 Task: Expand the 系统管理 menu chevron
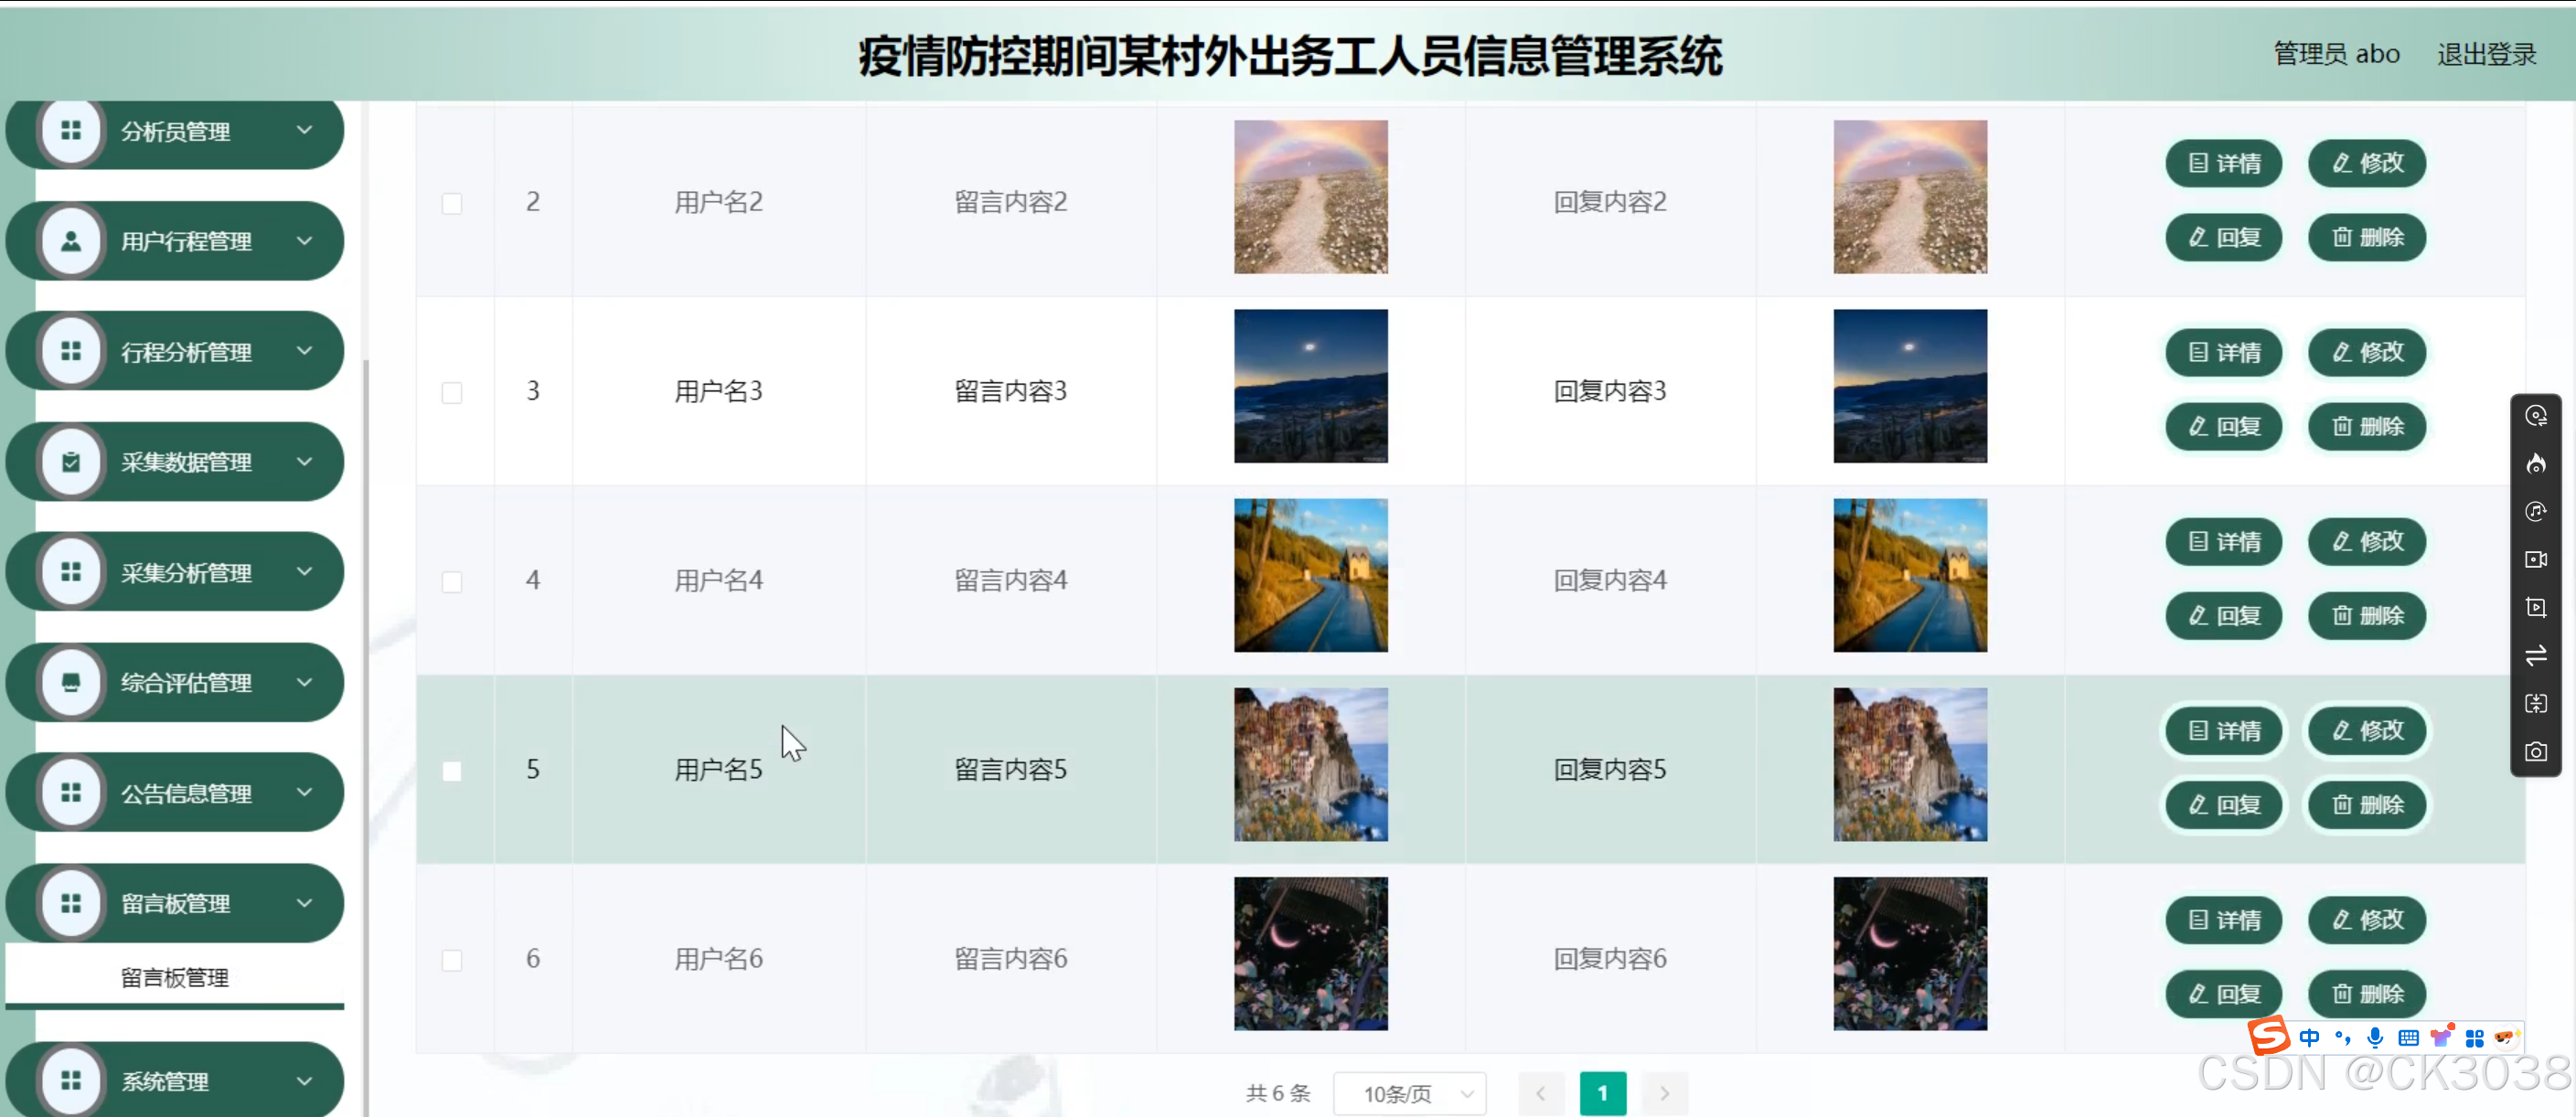305,1081
